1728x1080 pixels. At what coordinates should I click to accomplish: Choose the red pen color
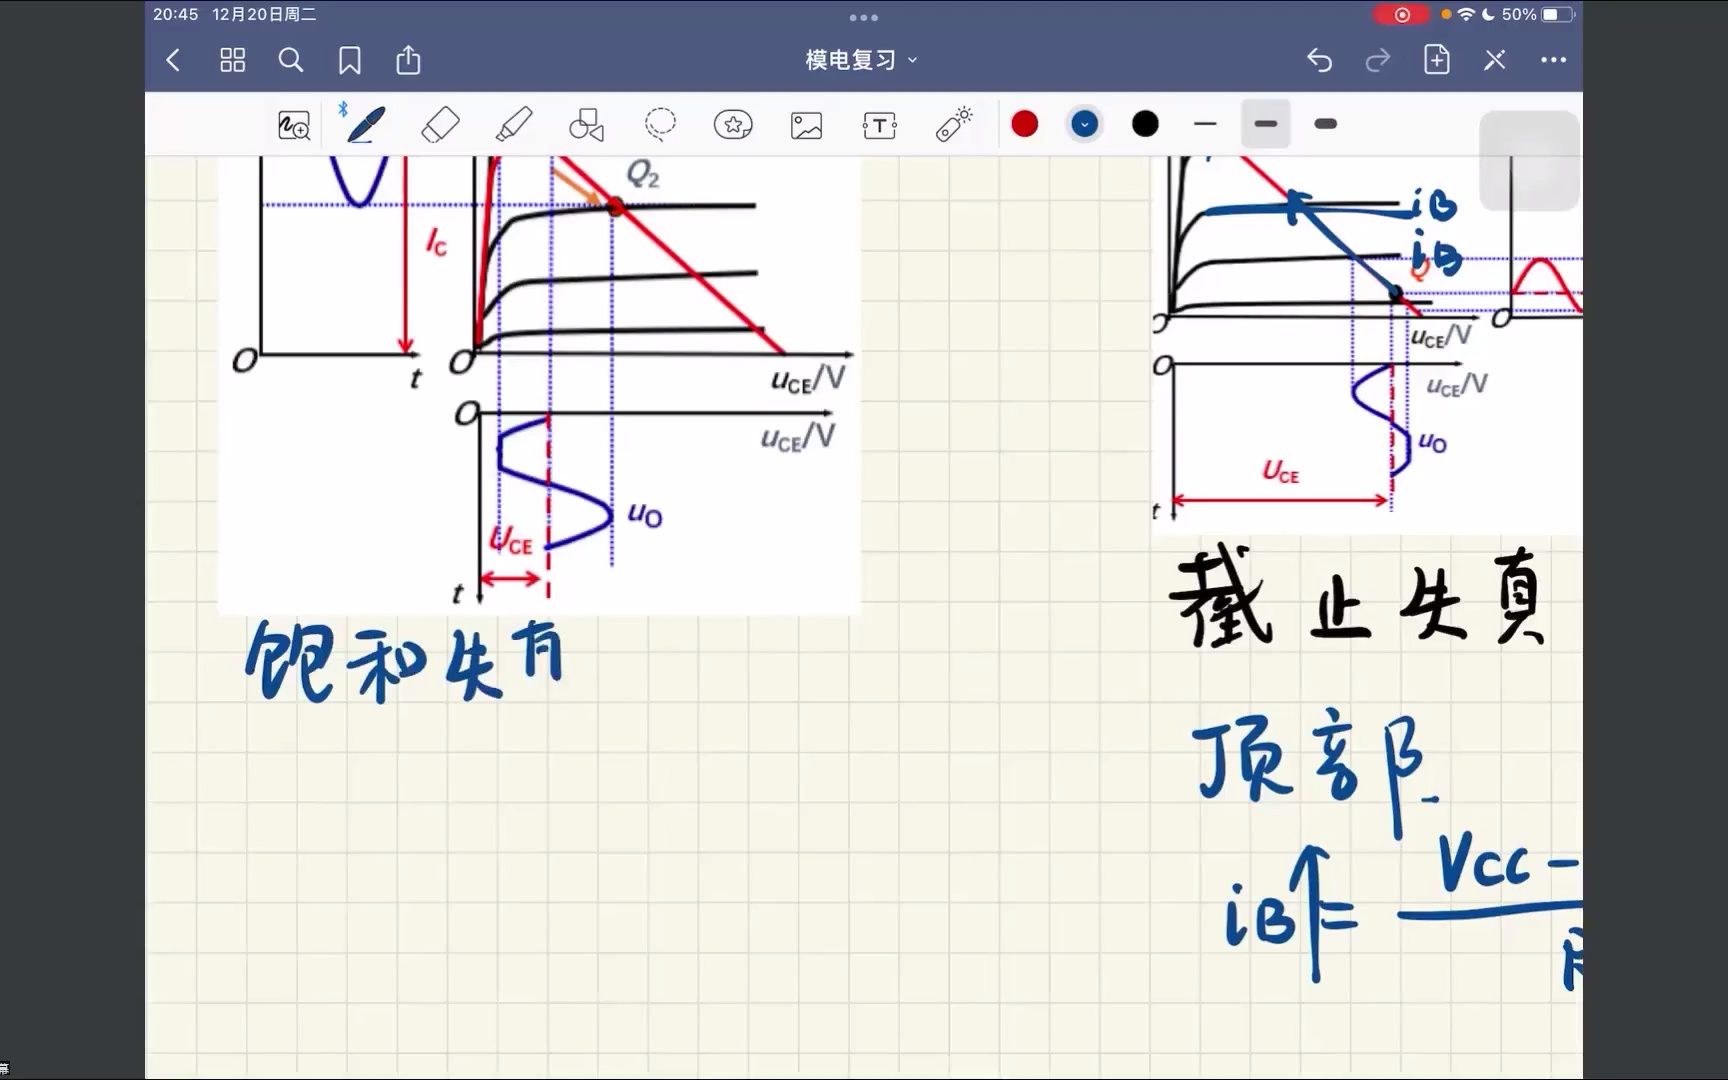pos(1025,124)
